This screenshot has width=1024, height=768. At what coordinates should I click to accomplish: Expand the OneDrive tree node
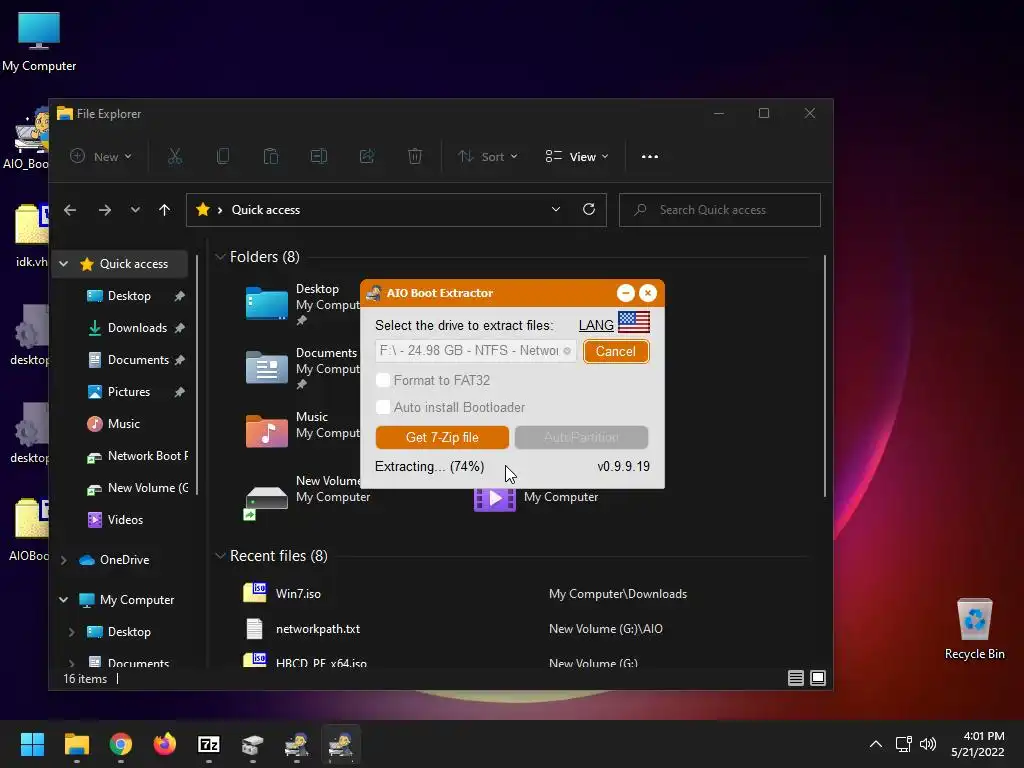63,560
